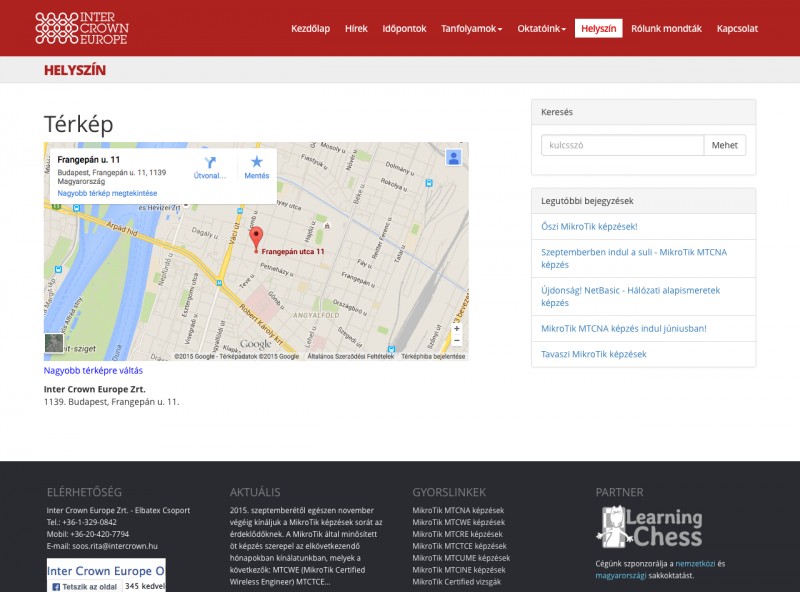
Task: Open 'Őszi MikroTik képzések!' post link
Action: (589, 227)
